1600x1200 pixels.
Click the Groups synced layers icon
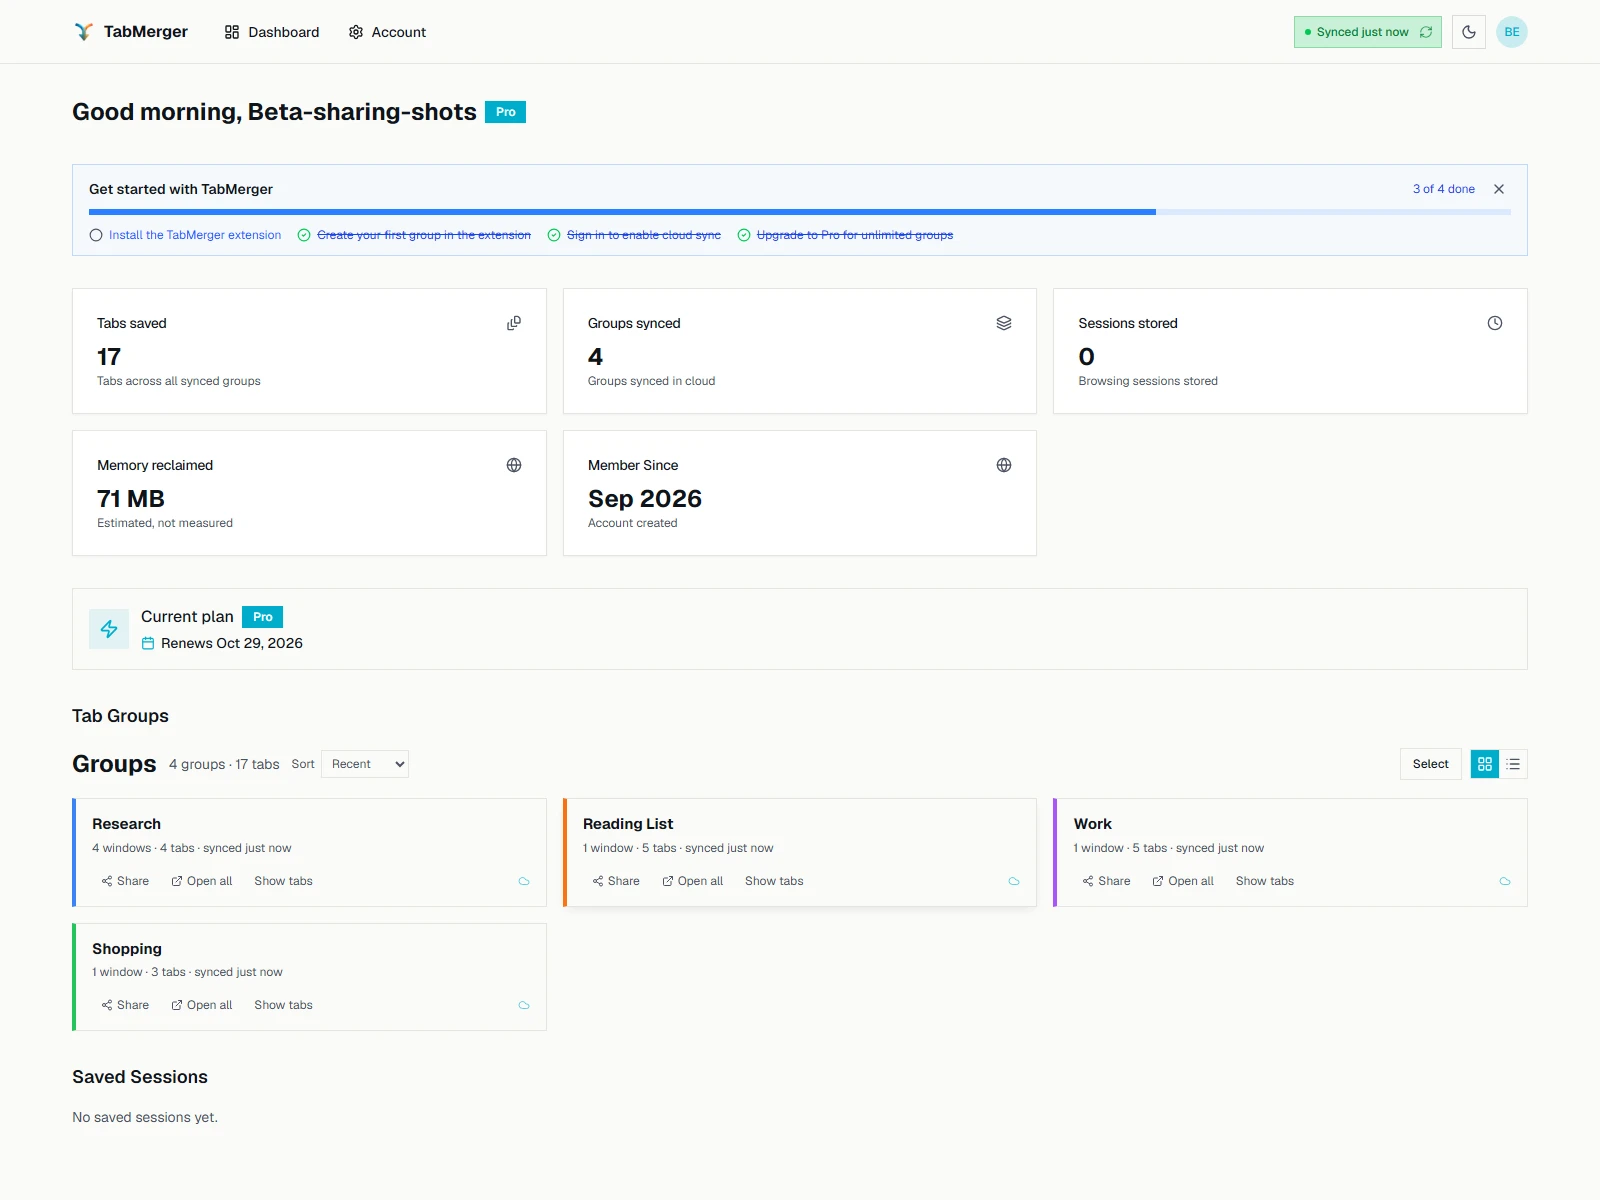(1004, 323)
